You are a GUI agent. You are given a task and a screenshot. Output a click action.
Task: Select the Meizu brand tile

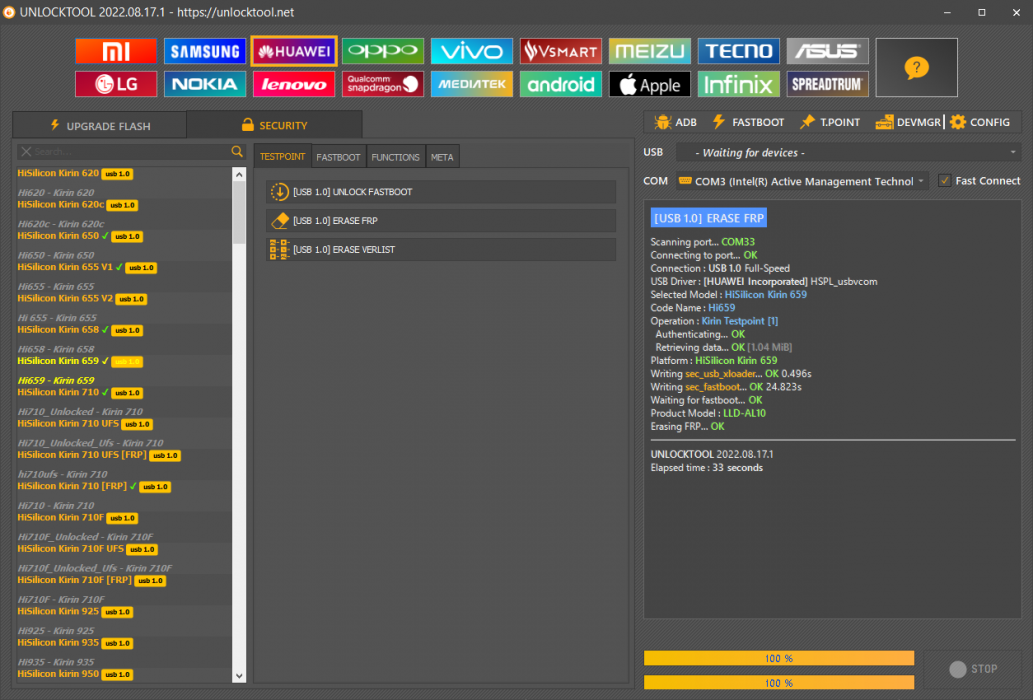650,51
